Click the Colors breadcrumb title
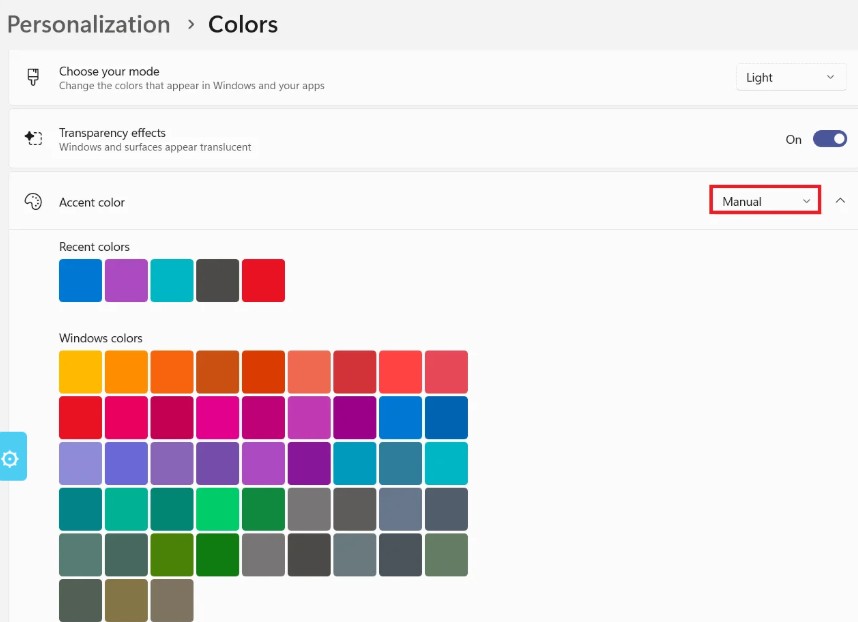Viewport: 858px width, 622px height. click(x=243, y=24)
